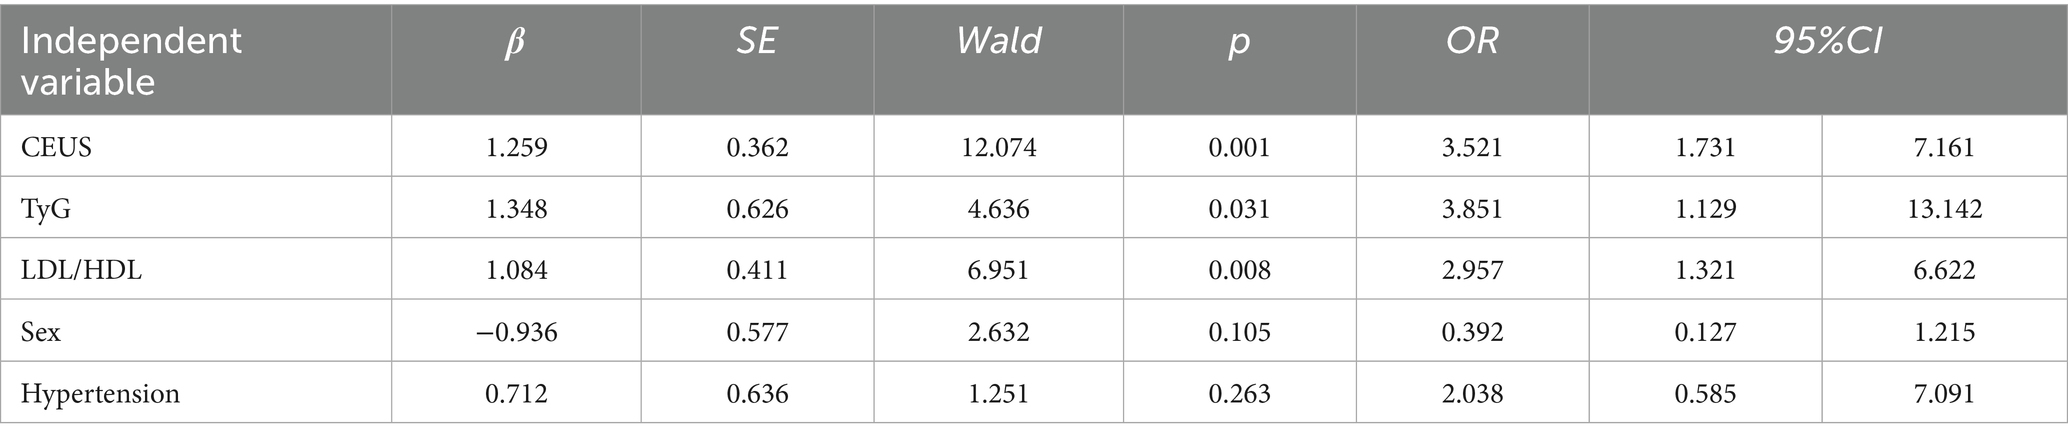2068x441 pixels.
Task: Select the Wald column header
Action: (998, 42)
